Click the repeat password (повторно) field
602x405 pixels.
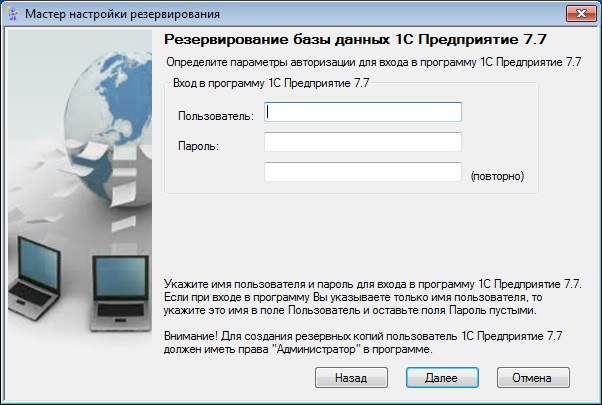(x=363, y=172)
